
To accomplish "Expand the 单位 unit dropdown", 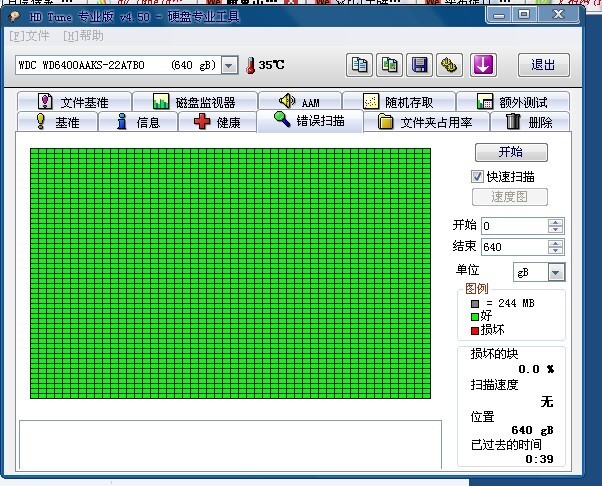I will click(556, 272).
